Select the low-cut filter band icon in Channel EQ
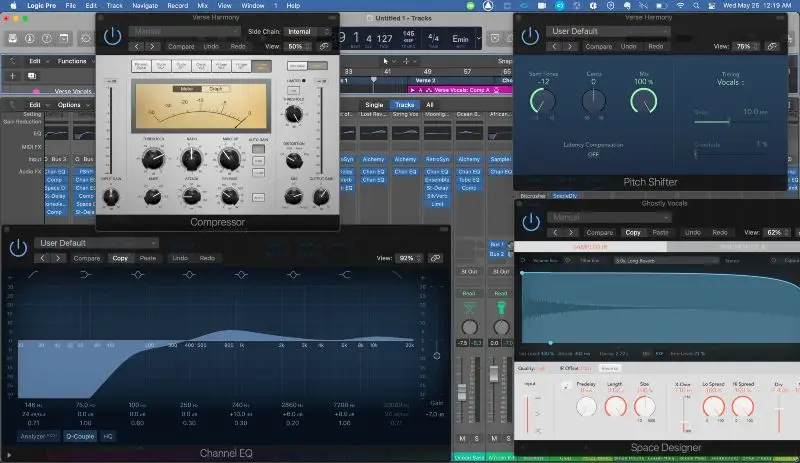The image size is (800, 463). [33, 274]
